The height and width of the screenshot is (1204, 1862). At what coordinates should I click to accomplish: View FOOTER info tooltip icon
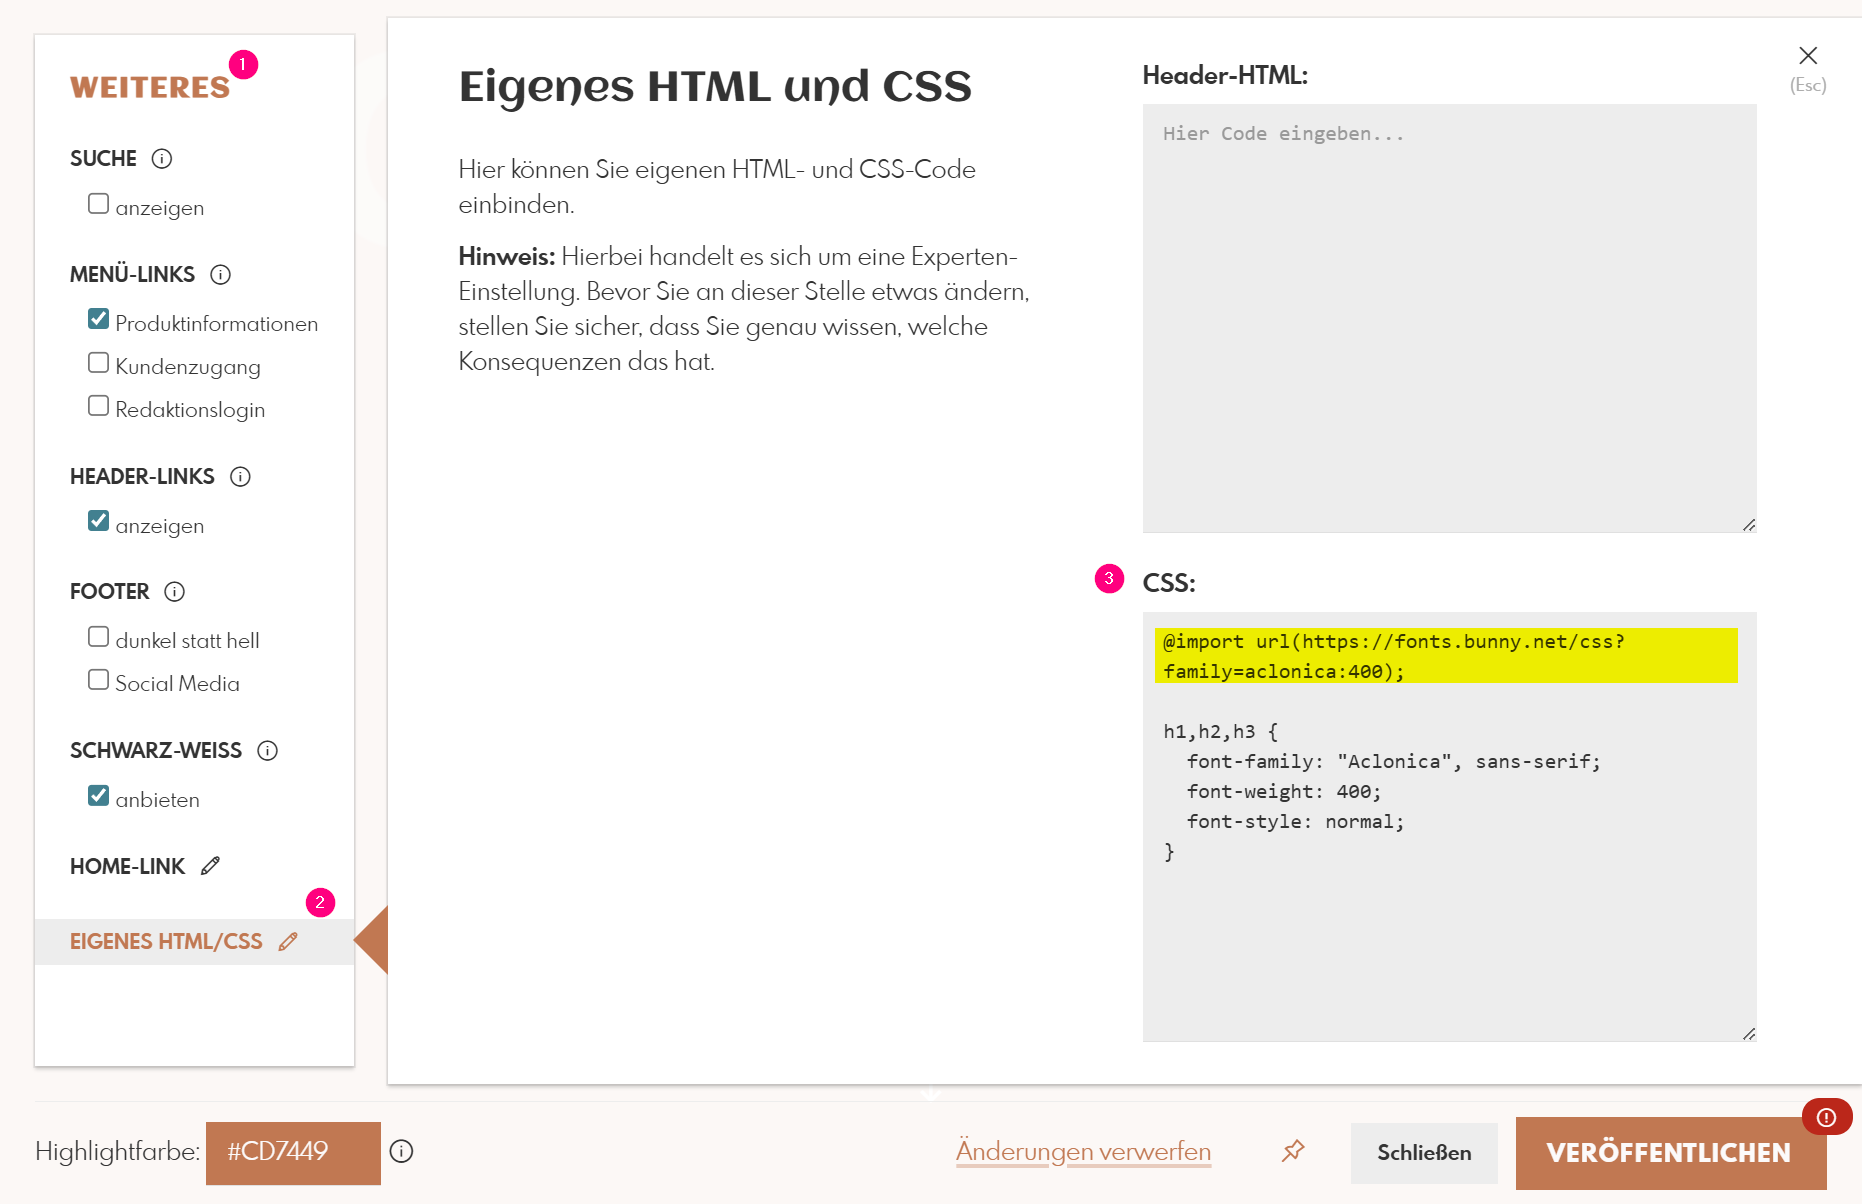pos(175,592)
